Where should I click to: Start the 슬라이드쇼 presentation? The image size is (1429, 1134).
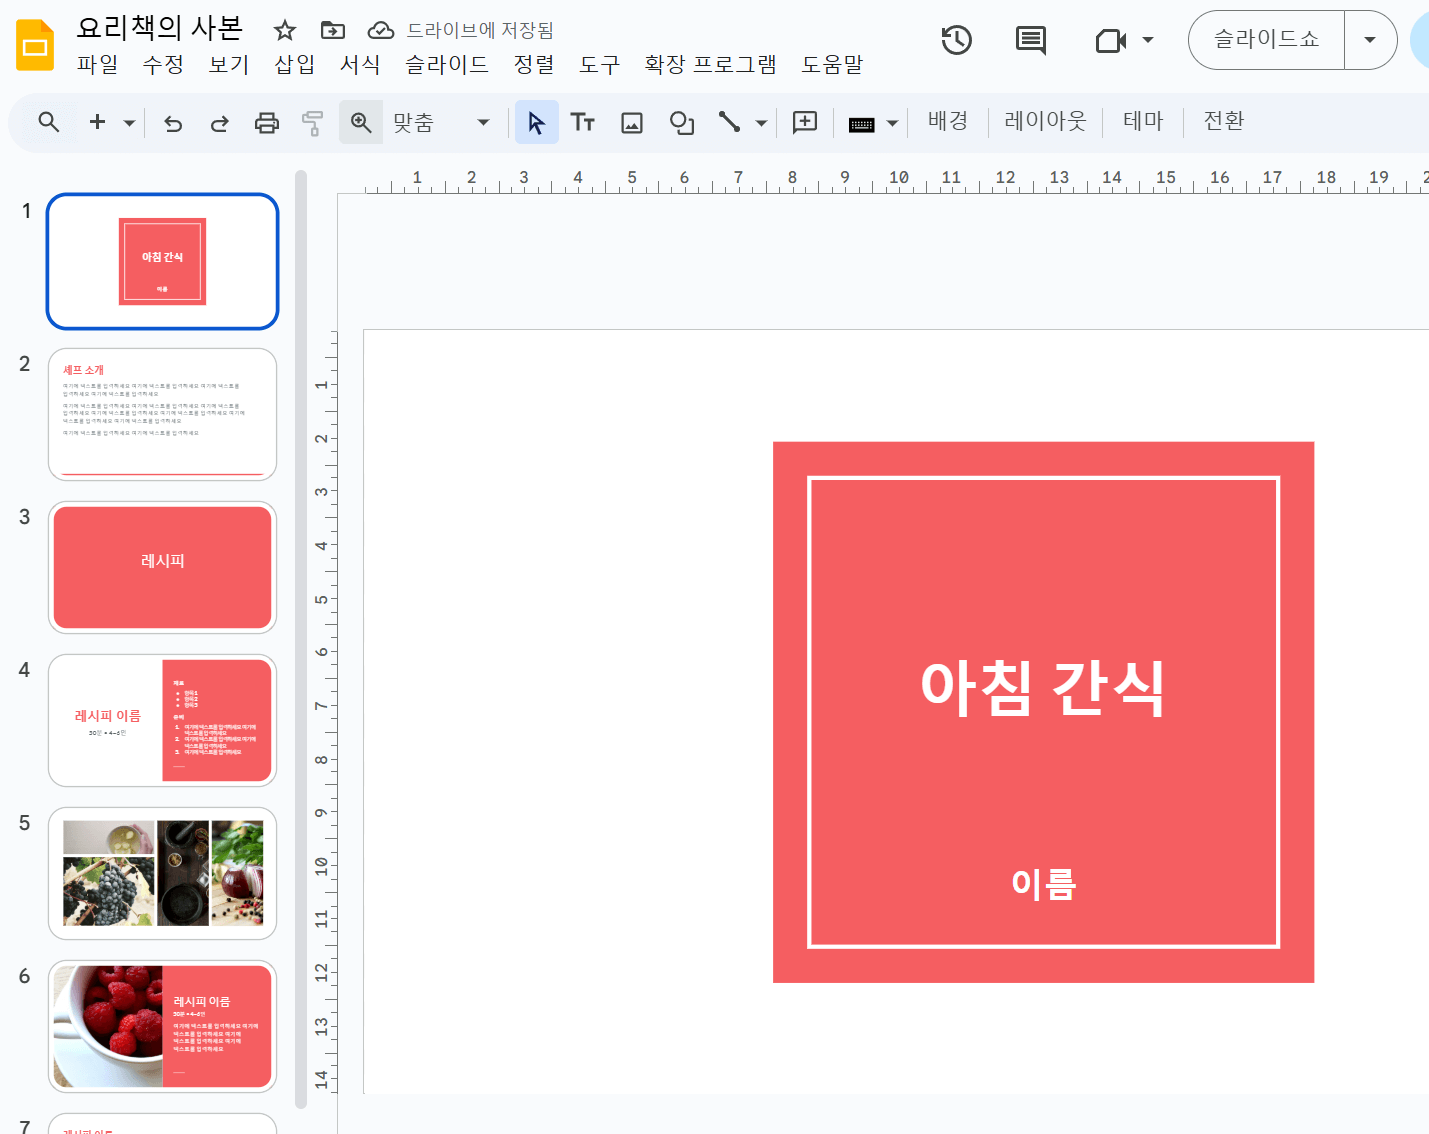pos(1266,40)
